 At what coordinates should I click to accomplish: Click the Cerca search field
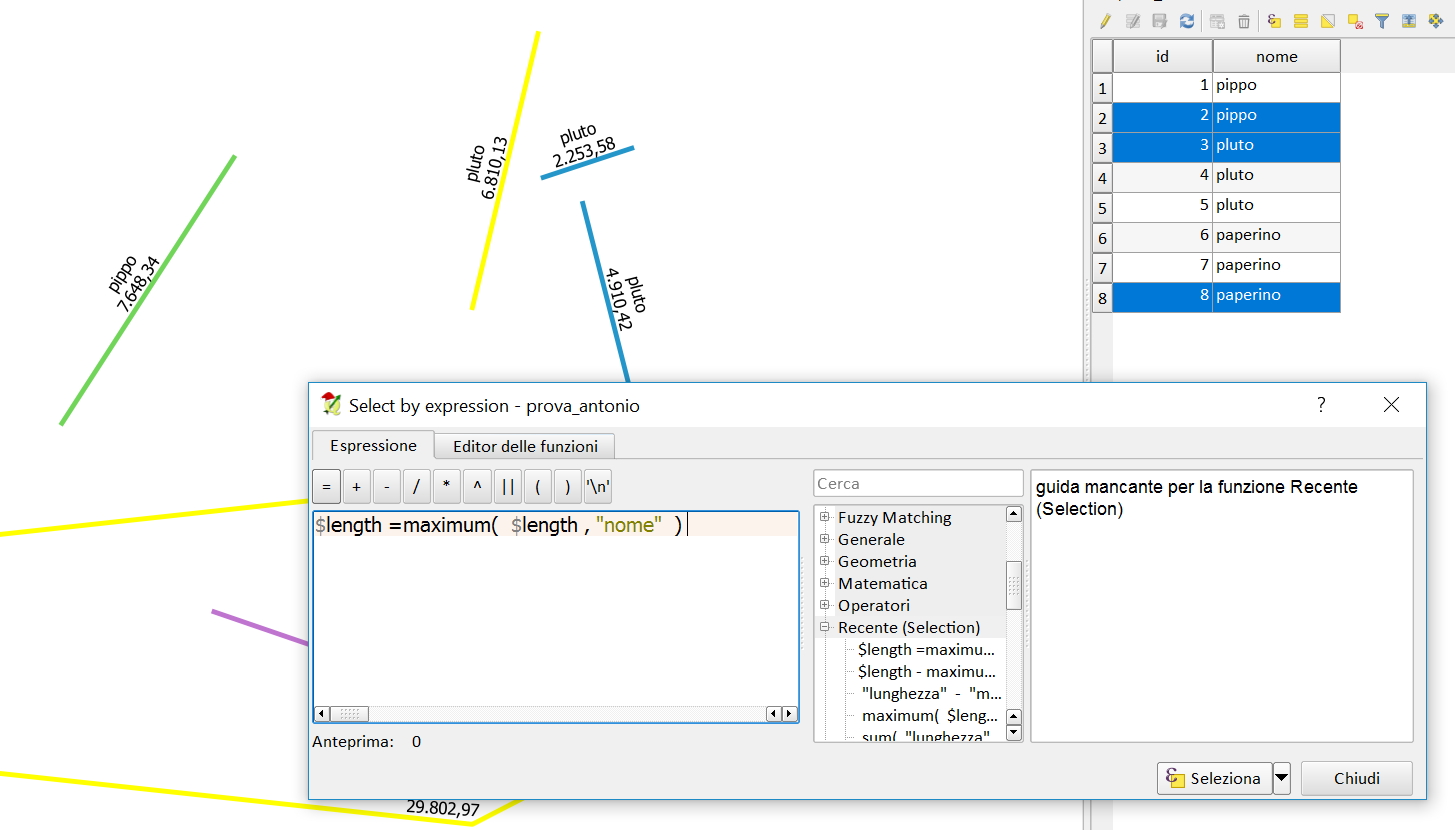918,483
